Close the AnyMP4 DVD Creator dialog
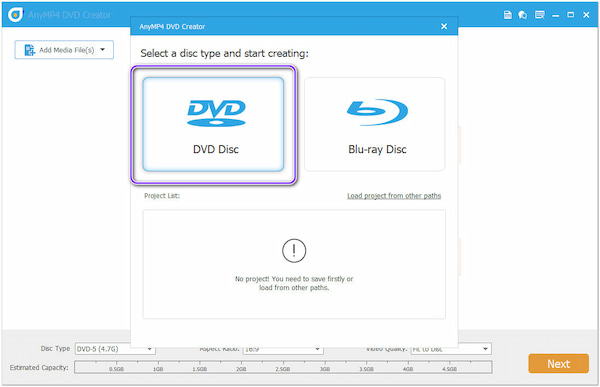Image resolution: width=600 pixels, height=387 pixels. click(x=444, y=26)
